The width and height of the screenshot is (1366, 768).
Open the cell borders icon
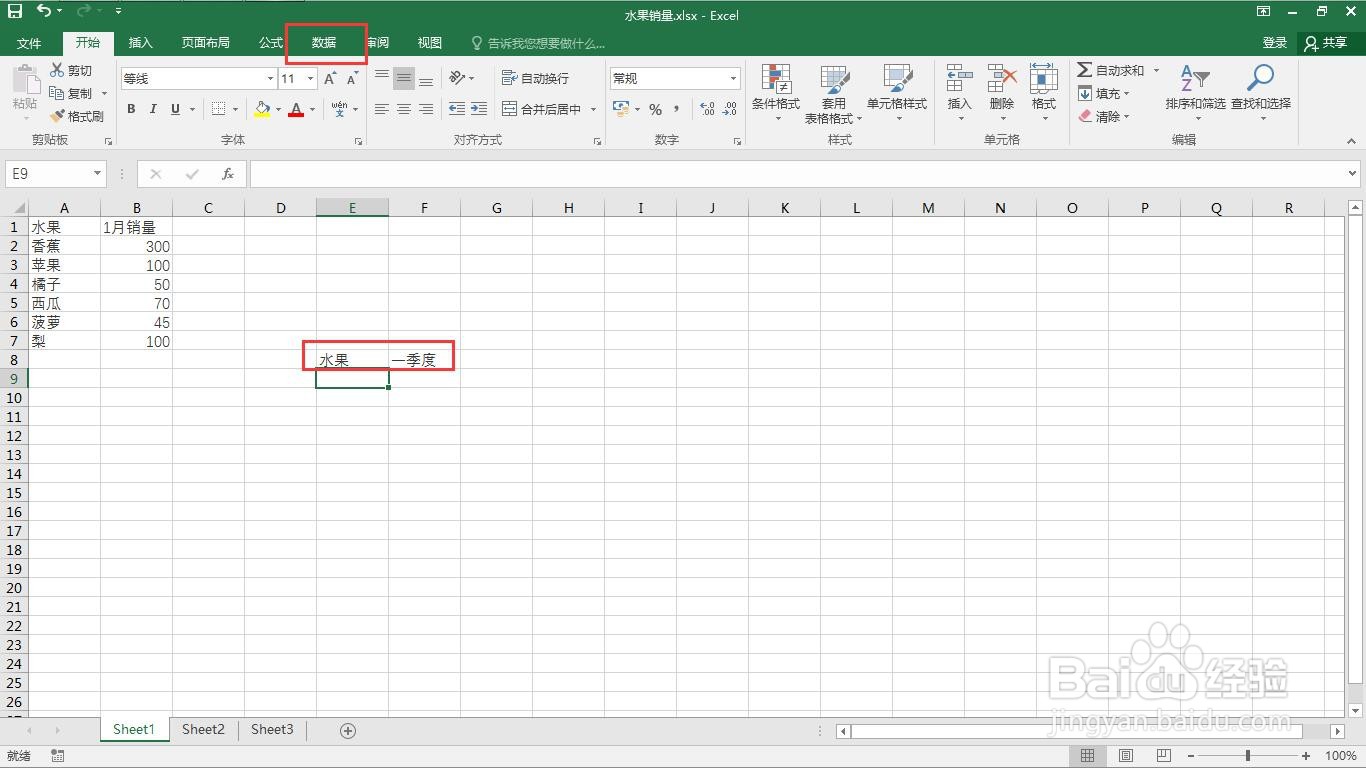[219, 109]
